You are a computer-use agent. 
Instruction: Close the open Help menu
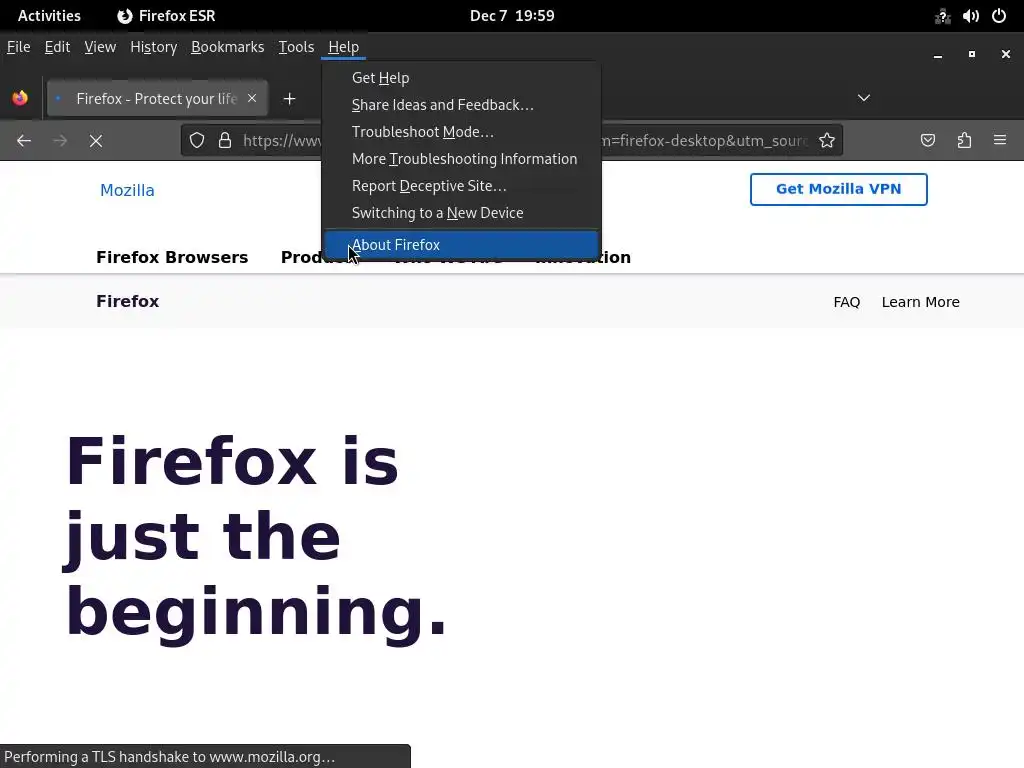pyautogui.click(x=344, y=47)
